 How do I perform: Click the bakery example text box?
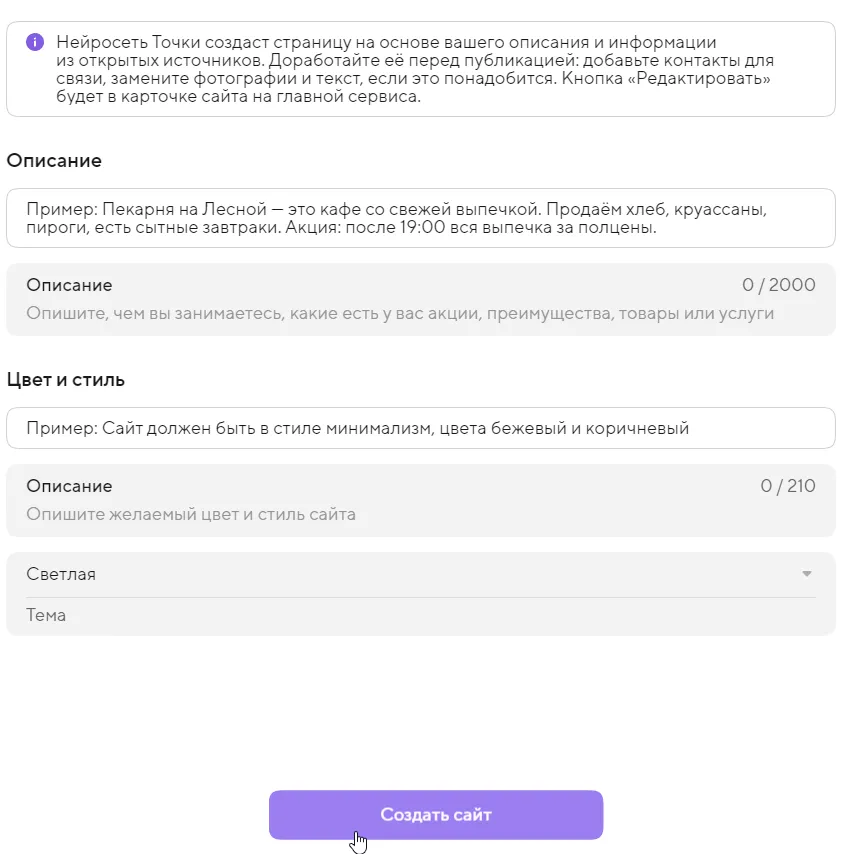[420, 218]
